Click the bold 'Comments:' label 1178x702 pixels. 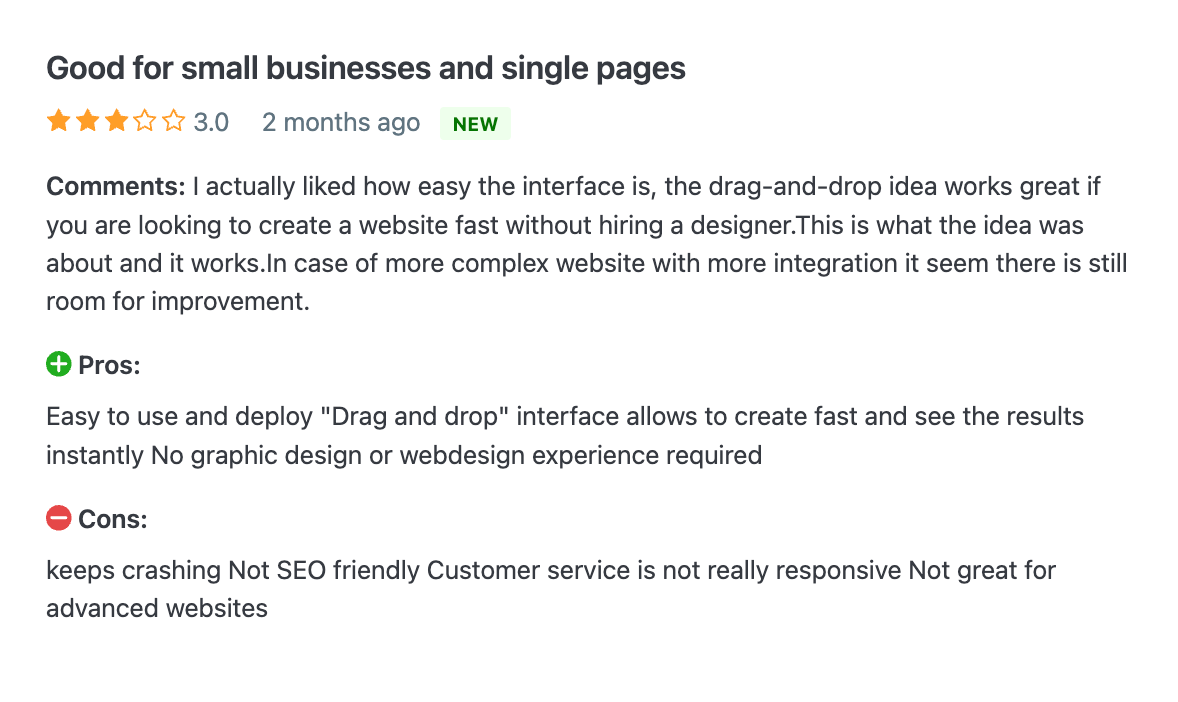coord(116,187)
